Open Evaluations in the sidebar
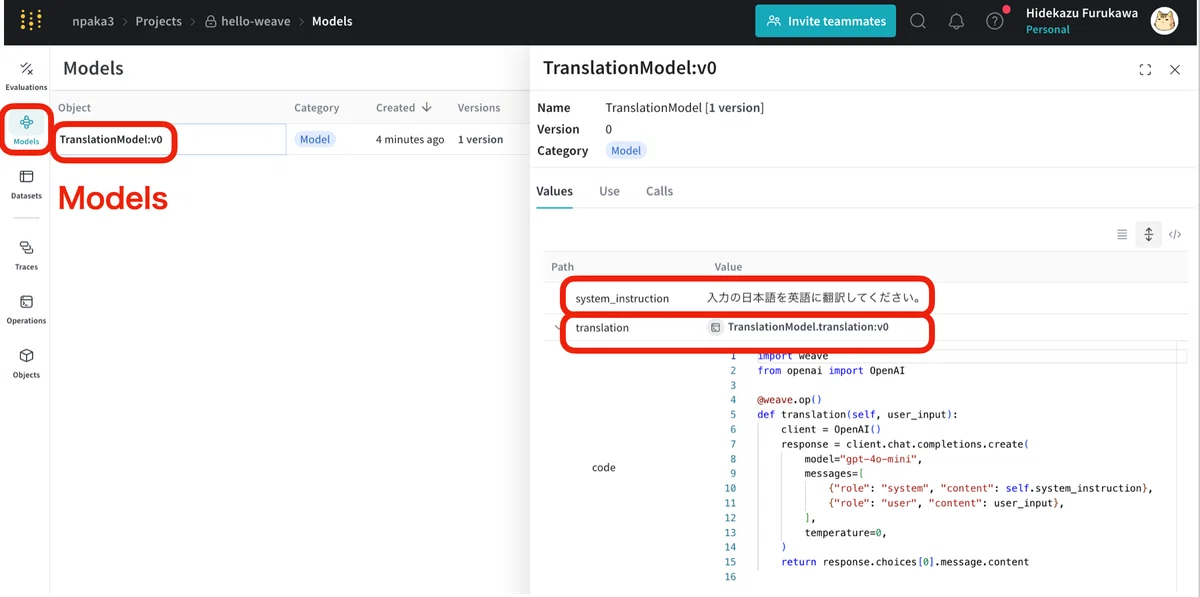1200x597 pixels. [x=26, y=76]
